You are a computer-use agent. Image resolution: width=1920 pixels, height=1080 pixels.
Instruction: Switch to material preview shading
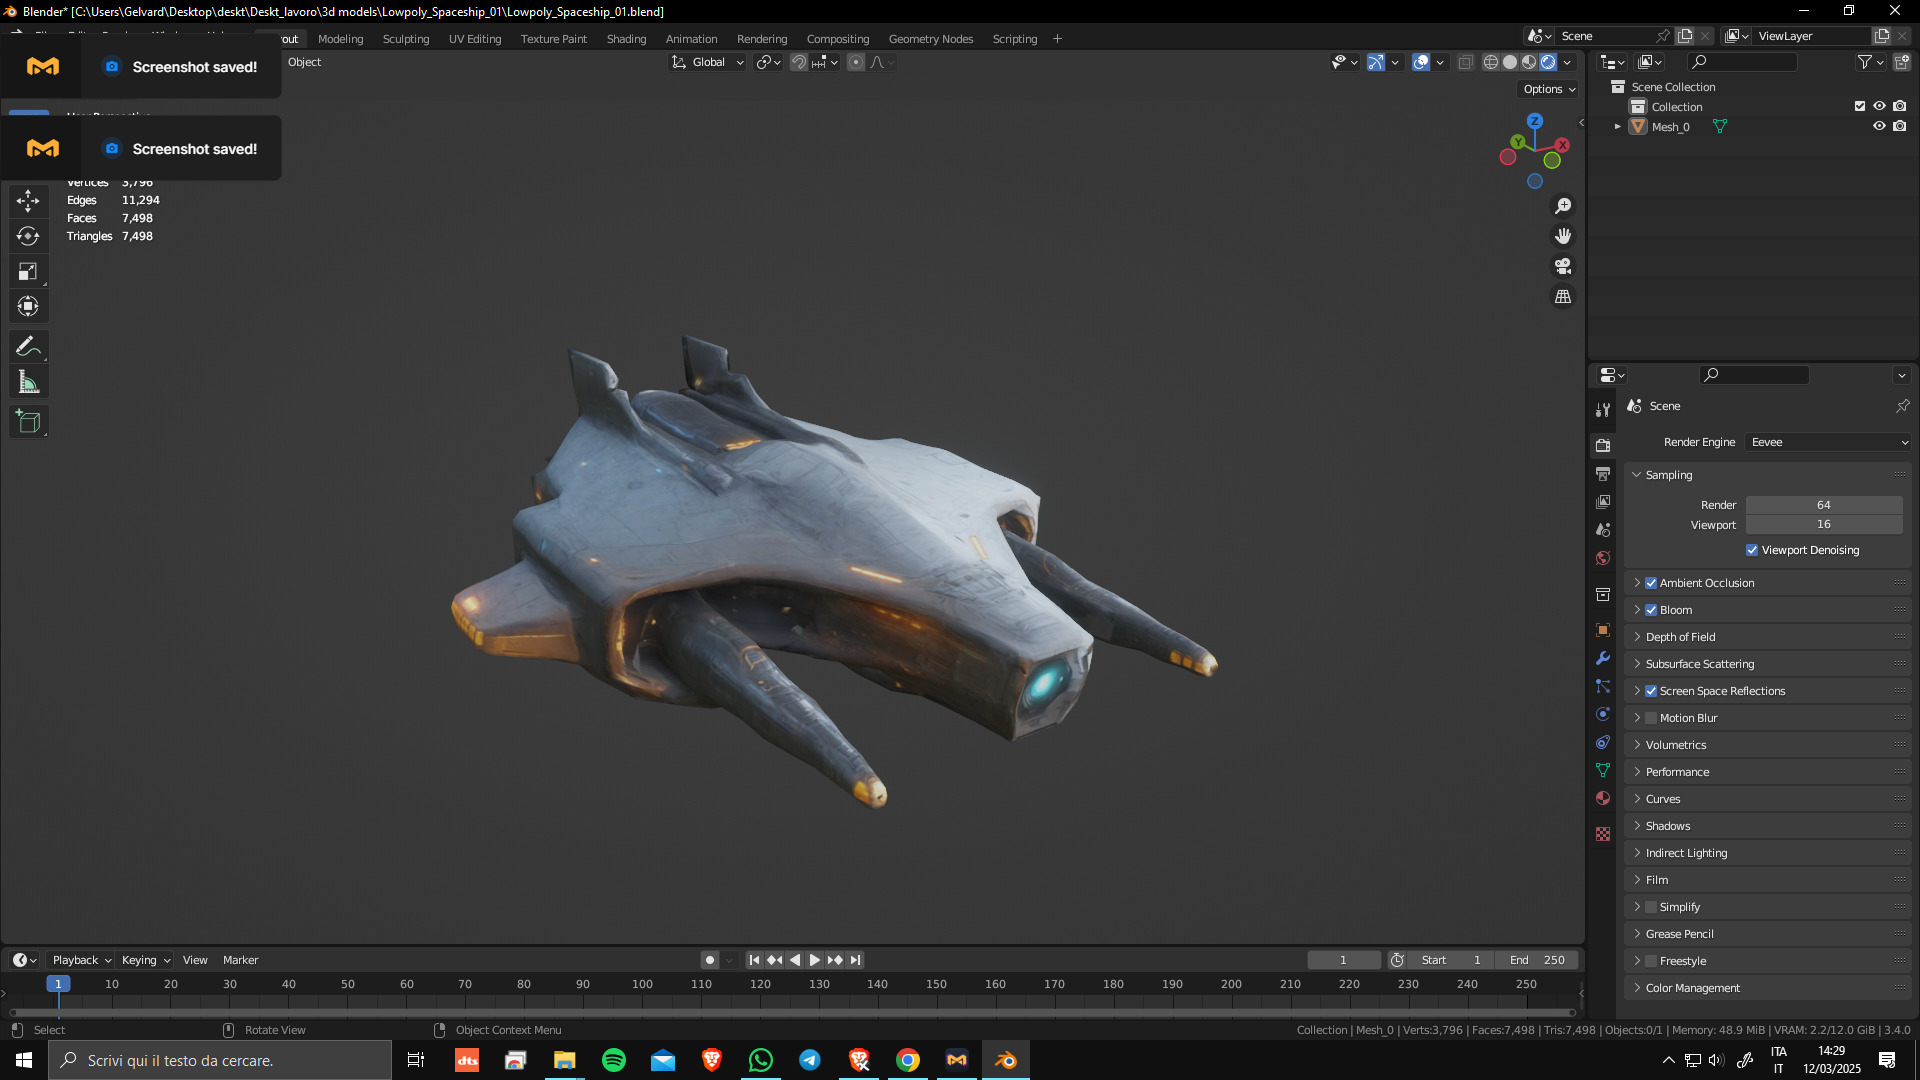(1529, 62)
